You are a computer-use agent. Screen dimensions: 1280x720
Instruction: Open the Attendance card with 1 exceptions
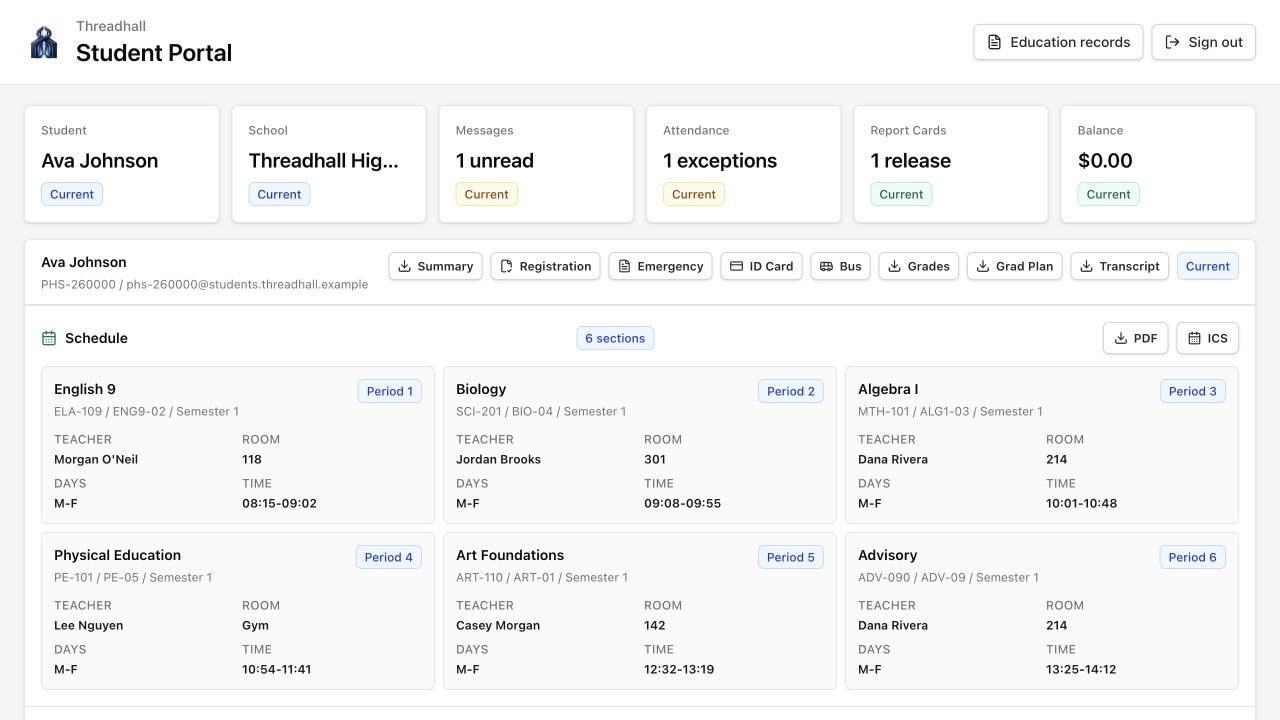pos(743,164)
